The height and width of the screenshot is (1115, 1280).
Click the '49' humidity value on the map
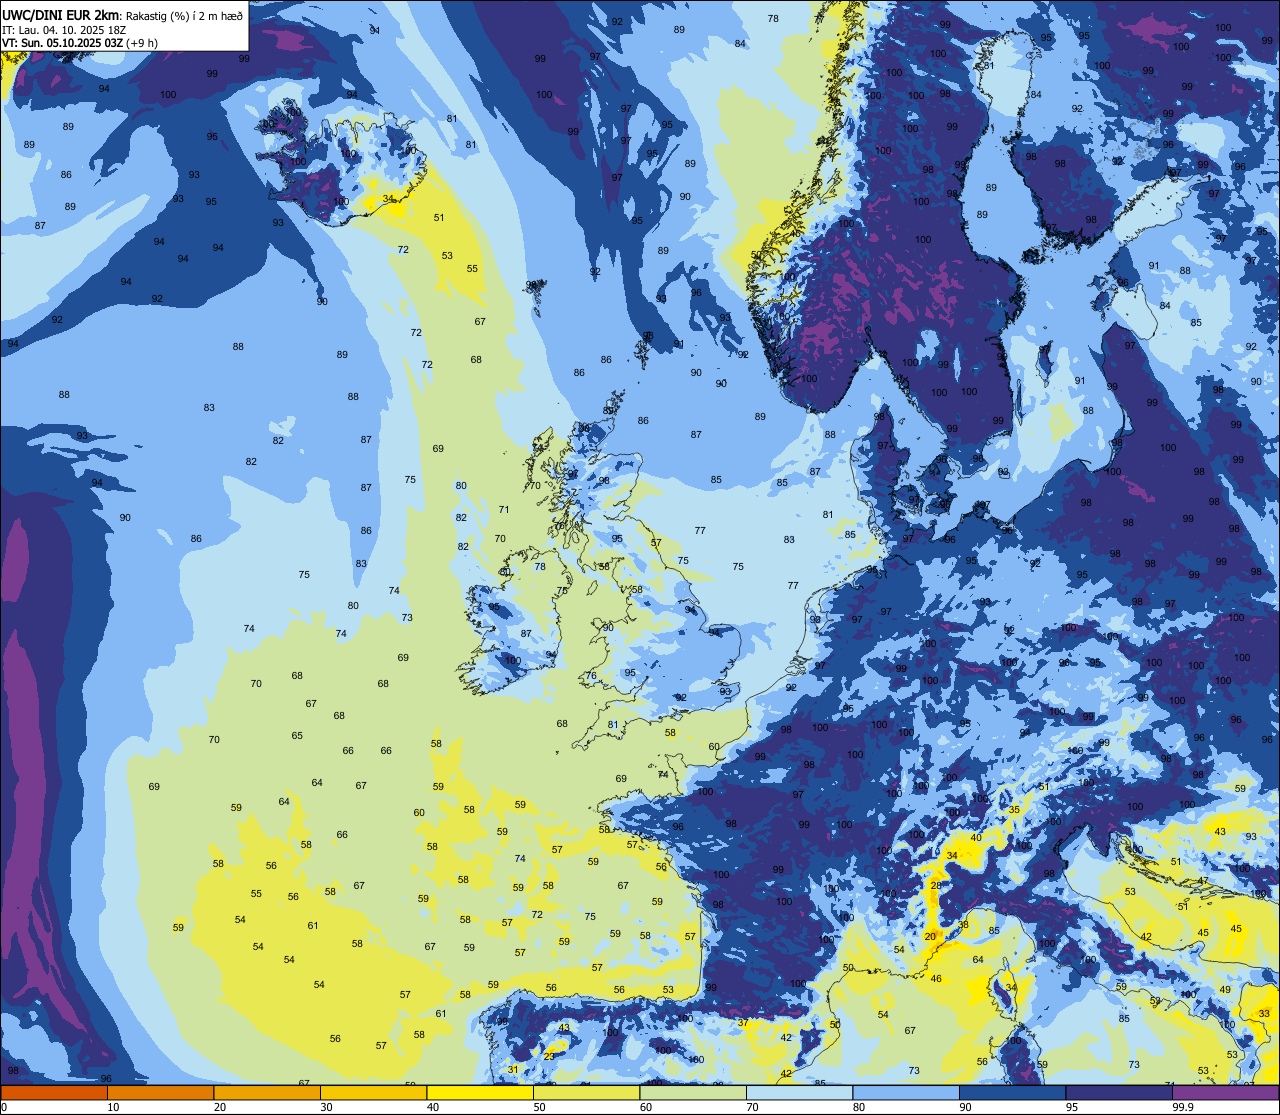[x=1225, y=990]
